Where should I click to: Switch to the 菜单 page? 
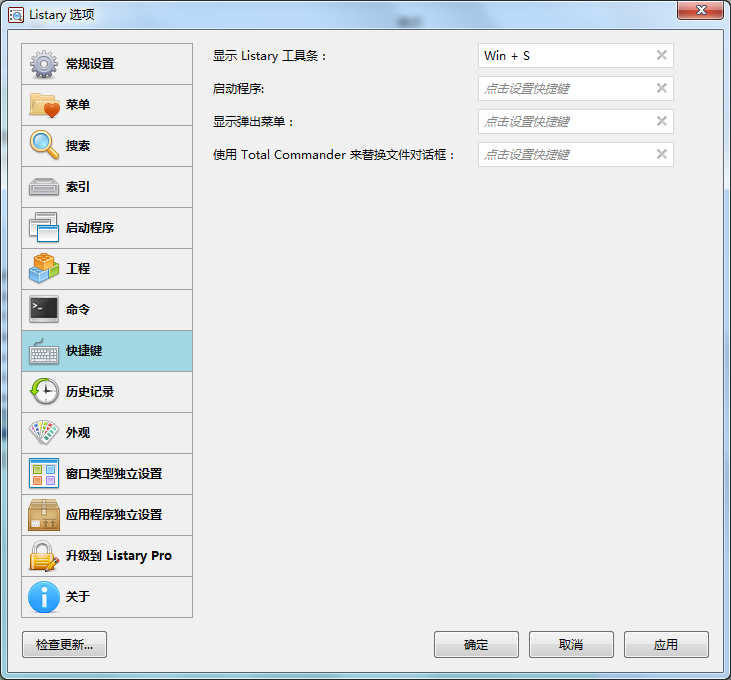(107, 105)
